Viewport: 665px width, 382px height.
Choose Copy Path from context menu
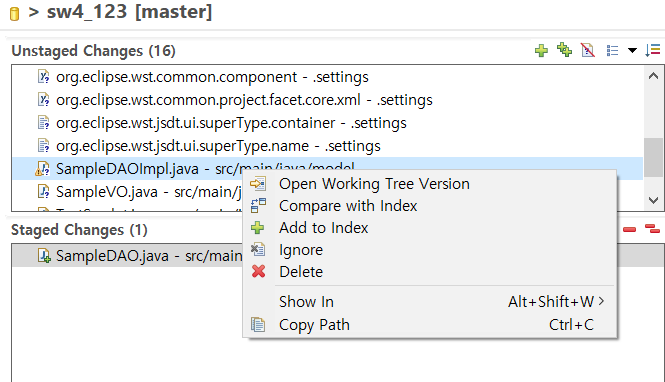[x=430, y=325]
